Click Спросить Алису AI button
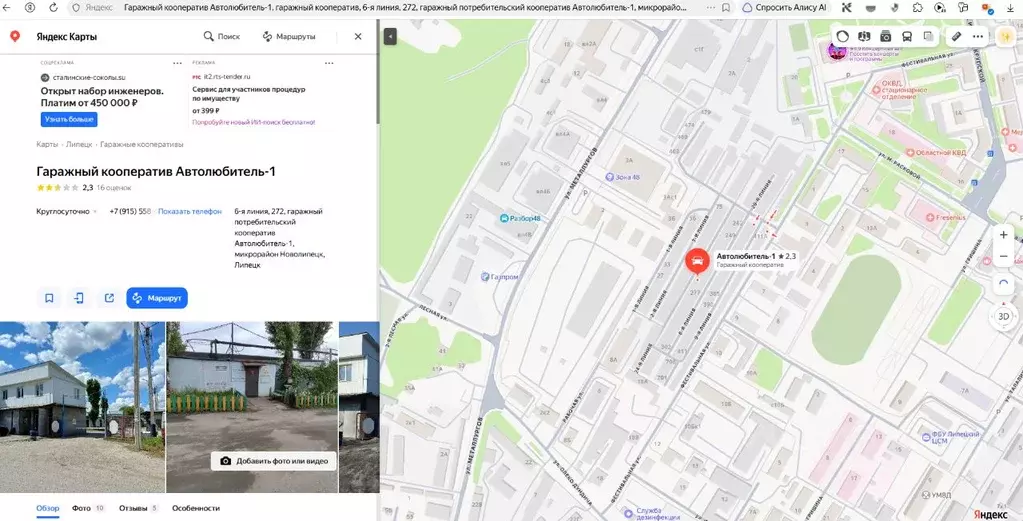Image resolution: width=1023 pixels, height=521 pixels. pos(784,8)
